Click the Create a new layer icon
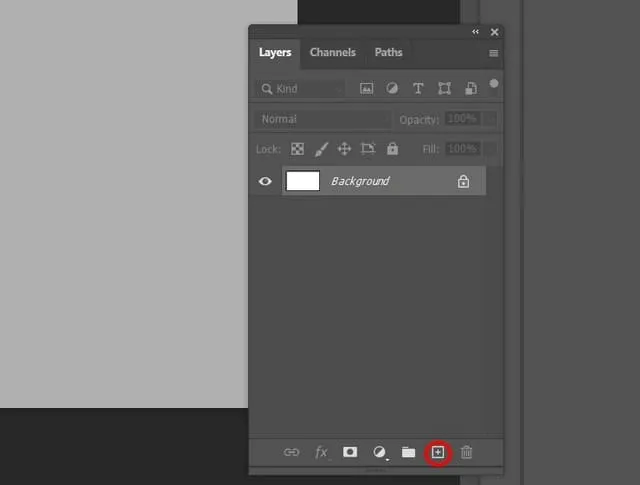The image size is (640, 485). [x=438, y=452]
